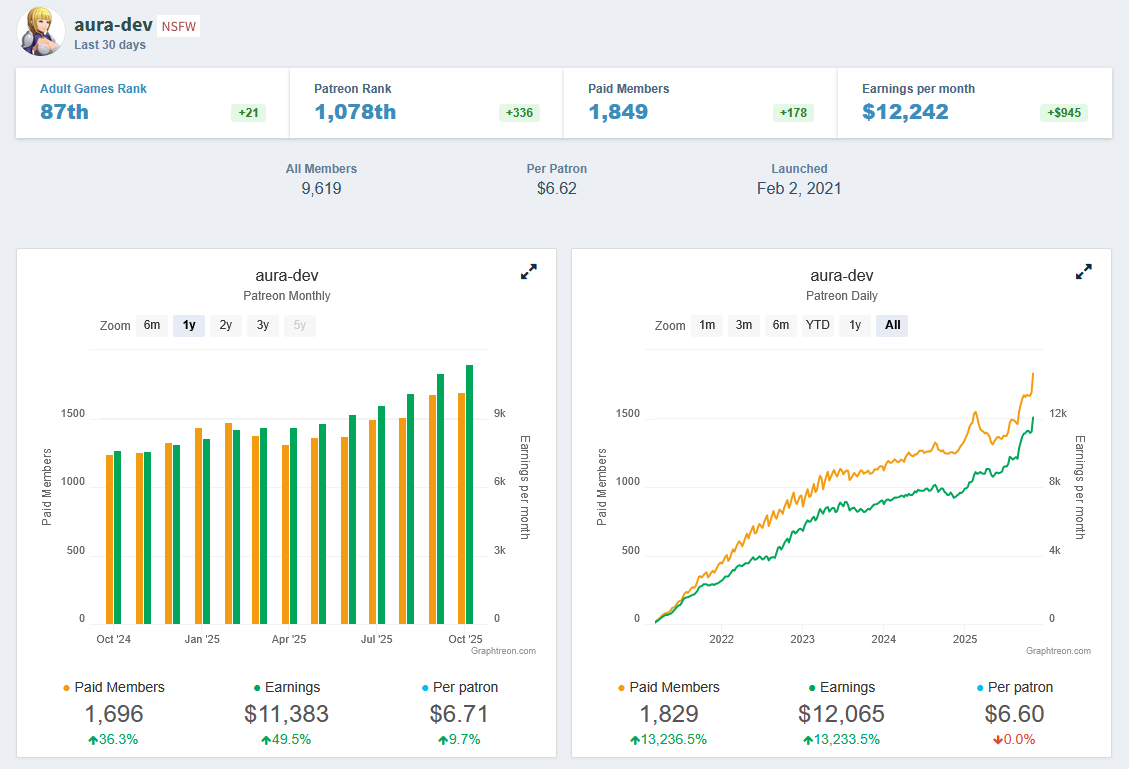The height and width of the screenshot is (769, 1129).
Task: Click the 1,696 paid members monthly value
Action: point(114,714)
